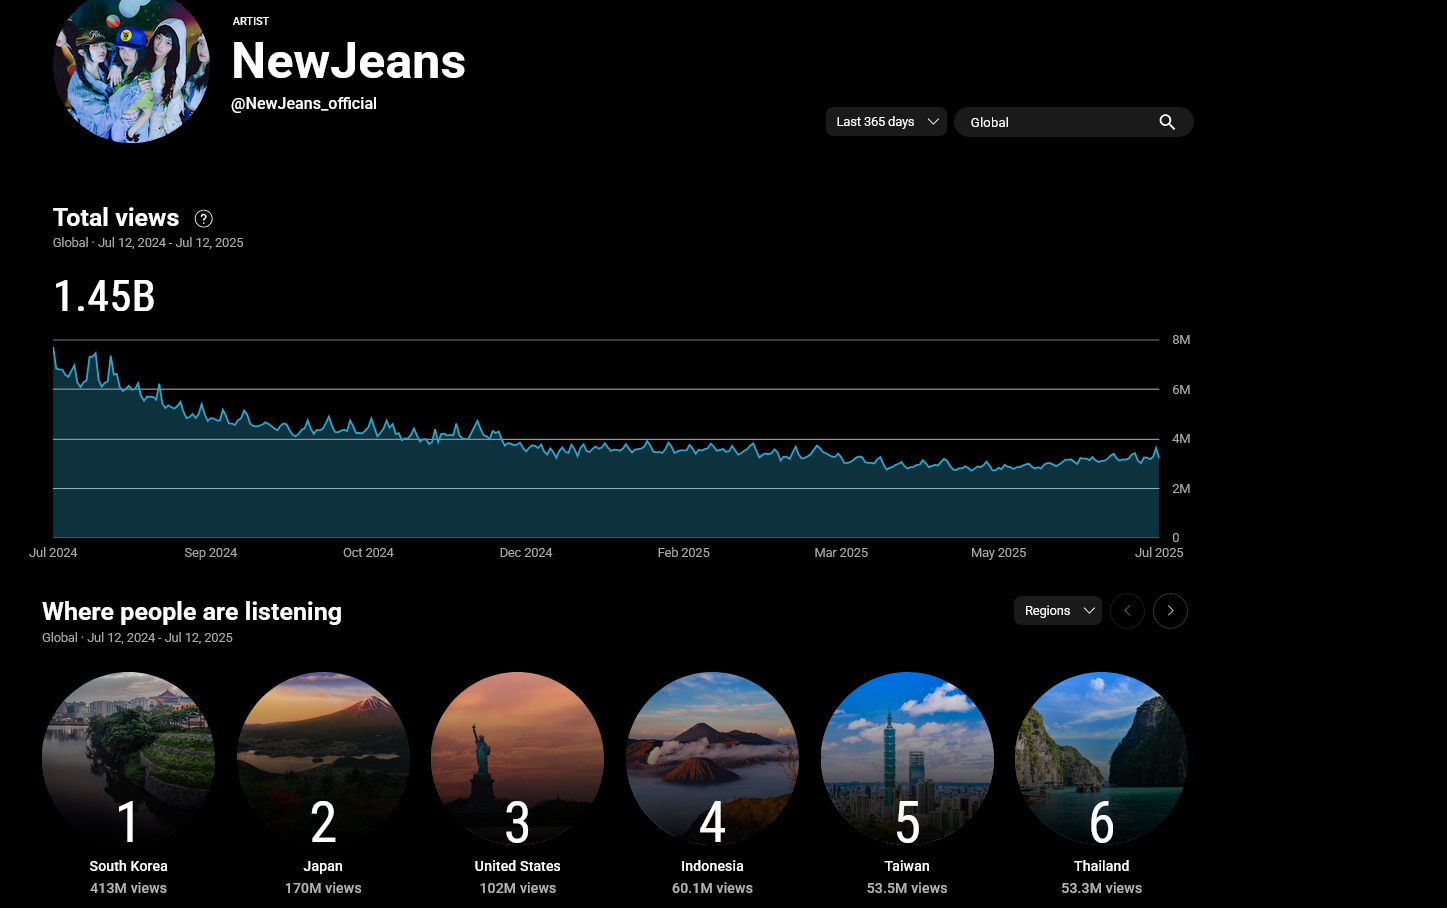Click the Dec 2024 axis label
Image resolution: width=1447 pixels, height=908 pixels.
pos(526,553)
